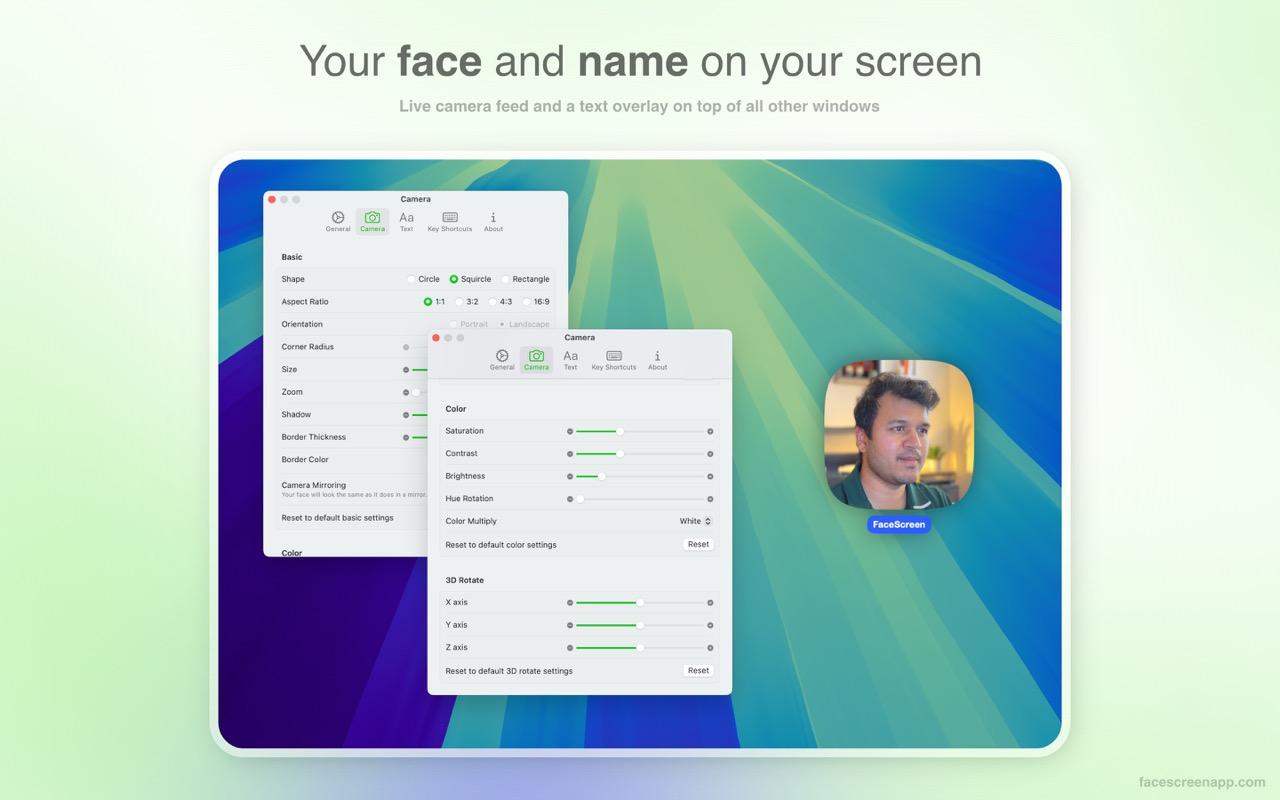Image resolution: width=1280 pixels, height=800 pixels.
Task: Open the General settings tab icon
Action: (502, 357)
